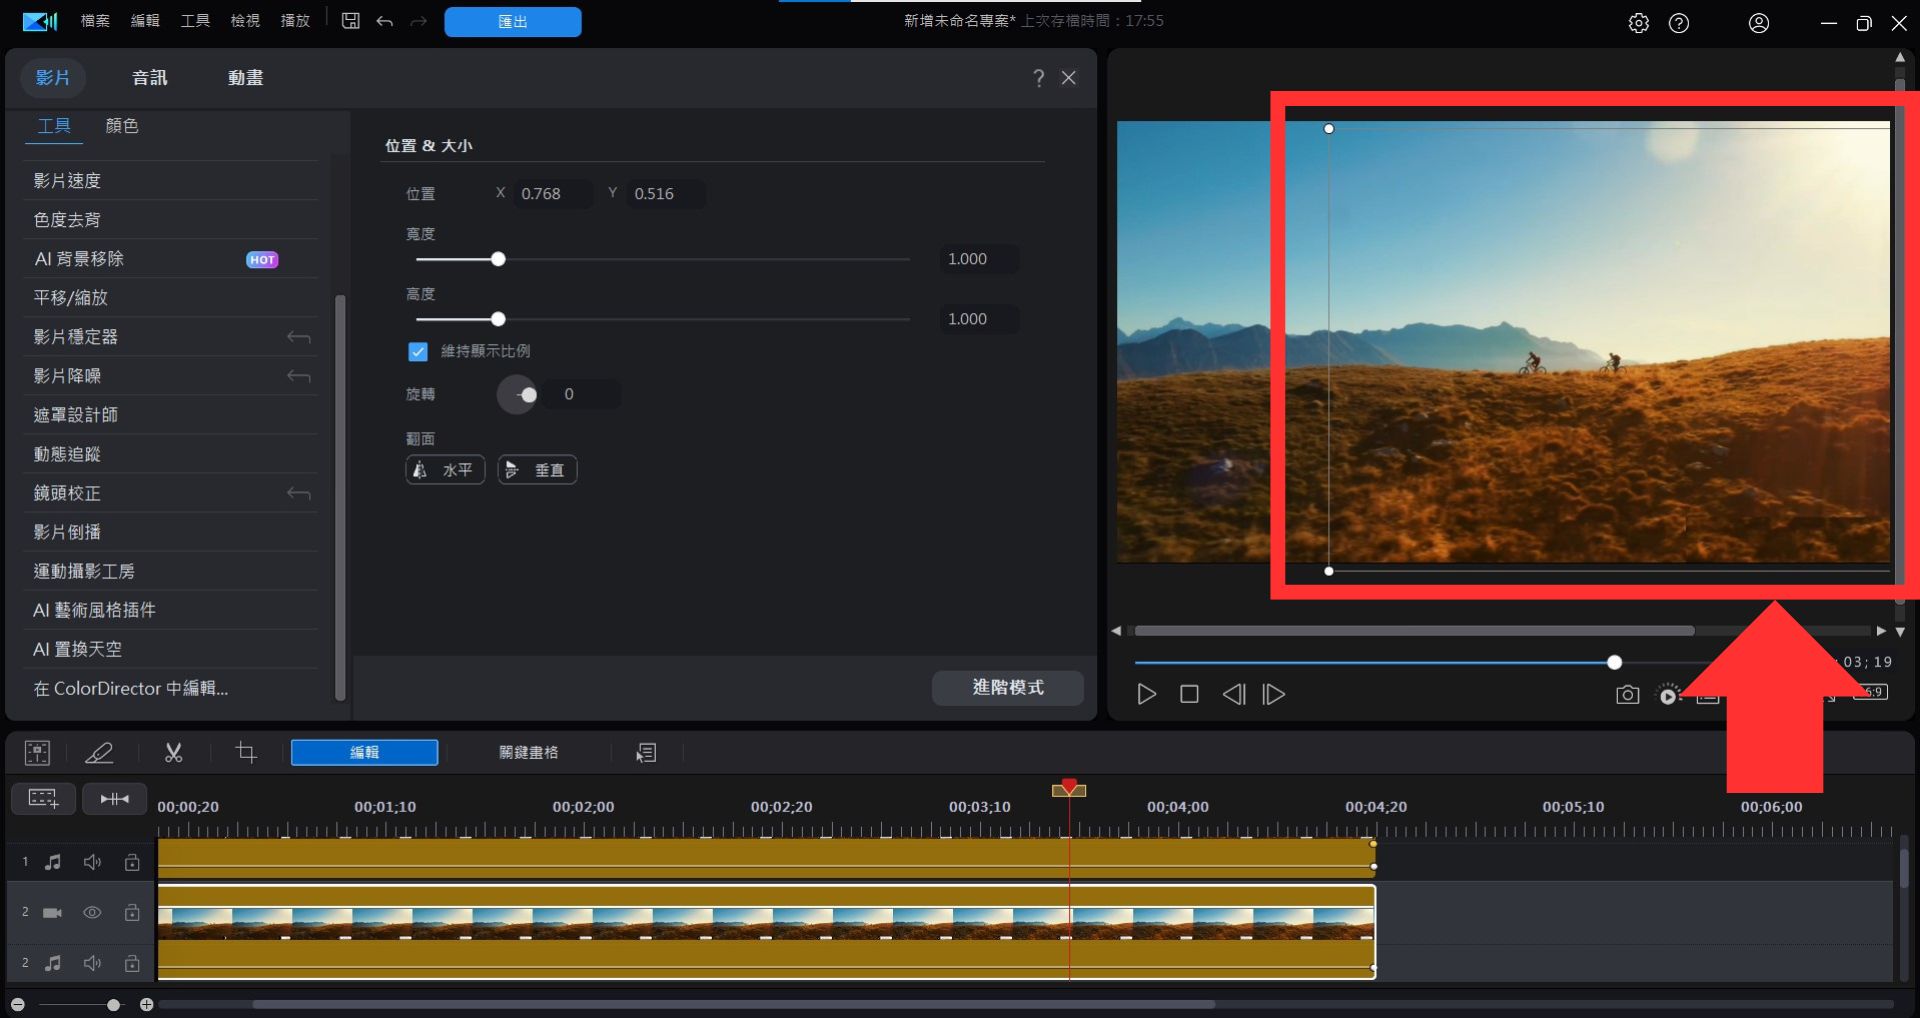Image resolution: width=1920 pixels, height=1018 pixels.
Task: Open preferences with the gear icon
Action: (x=1638, y=23)
